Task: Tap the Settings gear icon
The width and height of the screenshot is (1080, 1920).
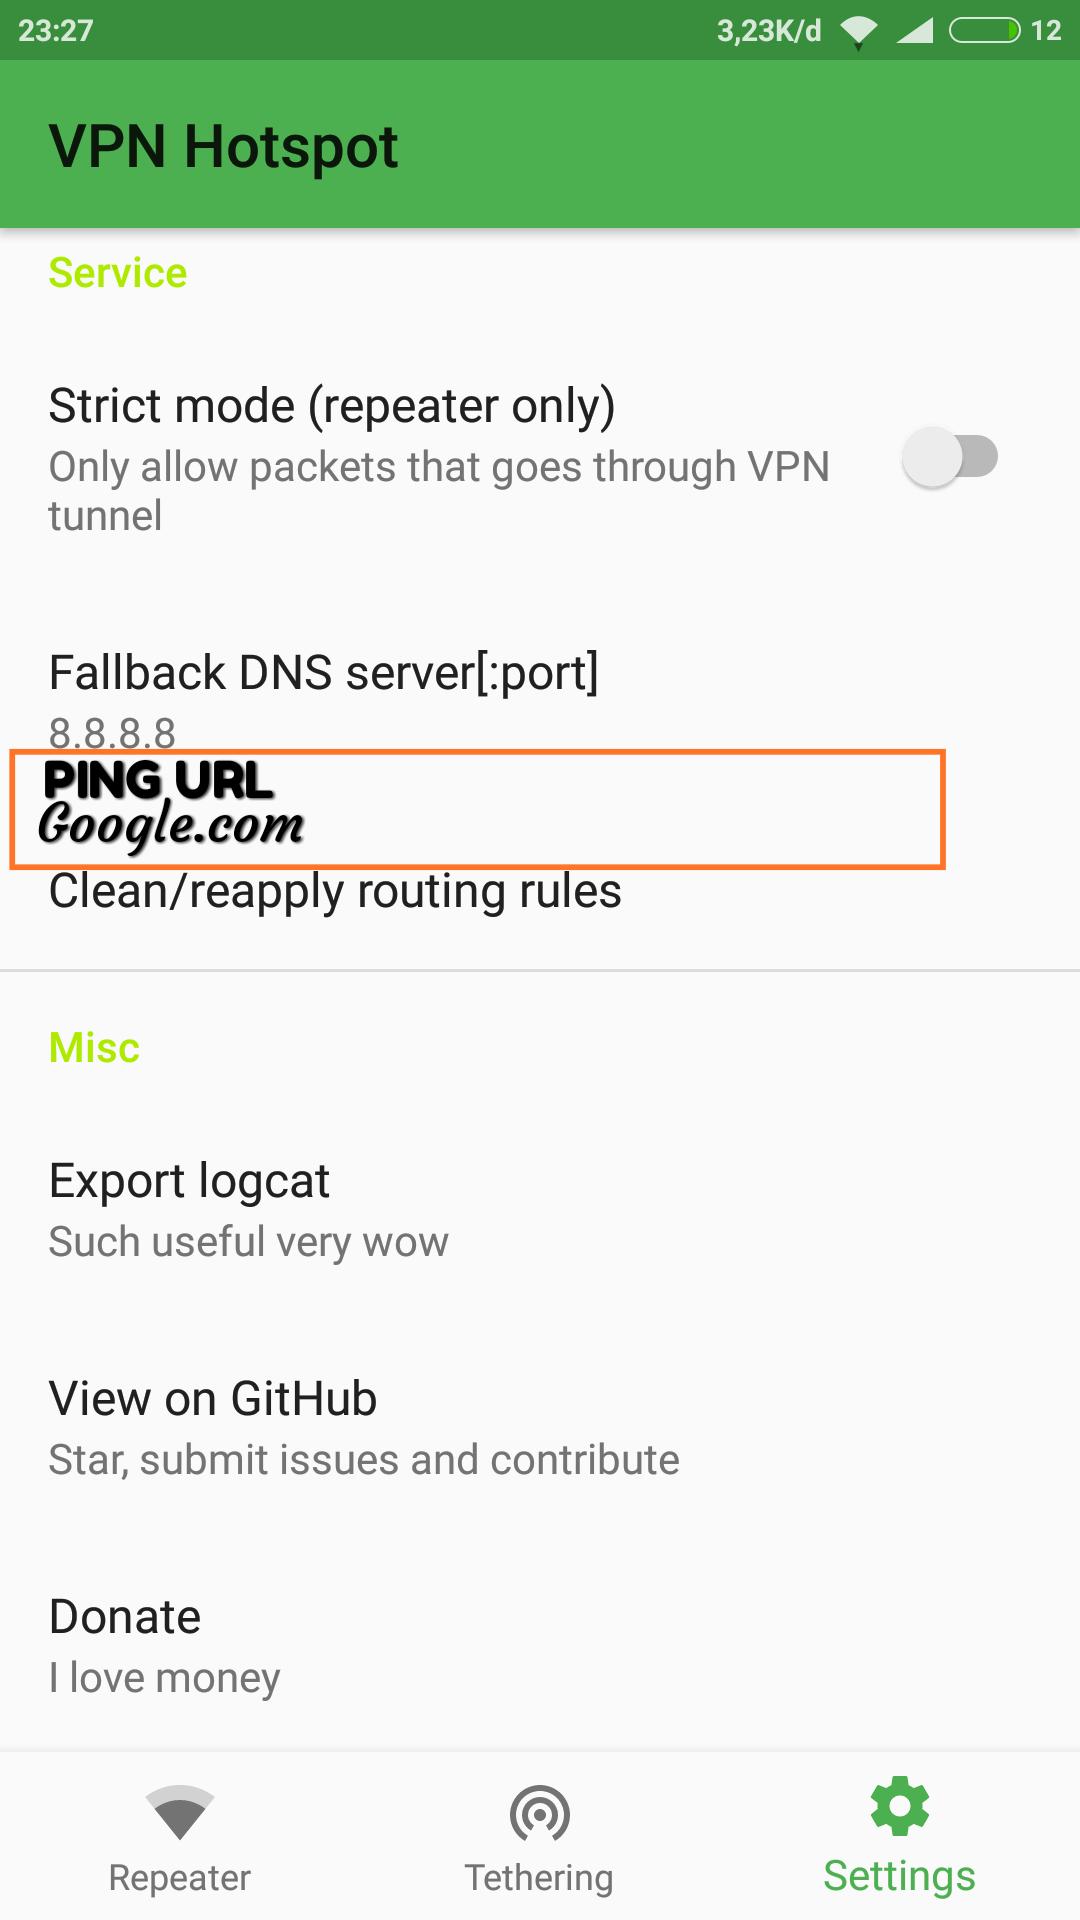Action: click(900, 1806)
